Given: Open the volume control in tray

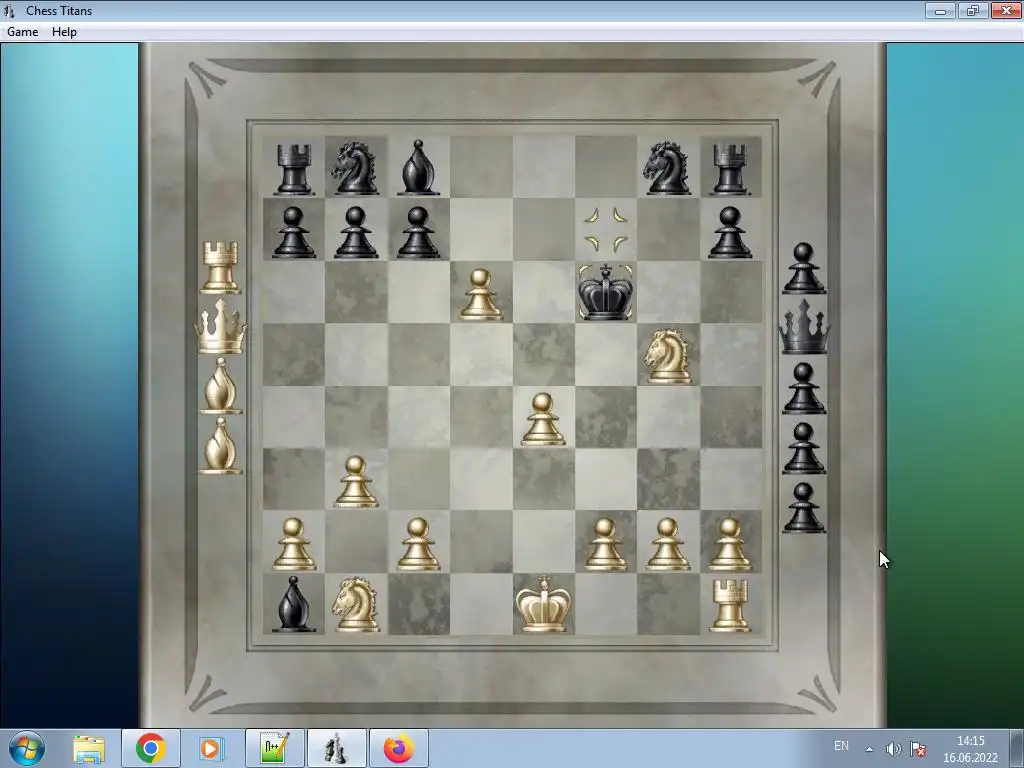Looking at the screenshot, I should tap(893, 749).
